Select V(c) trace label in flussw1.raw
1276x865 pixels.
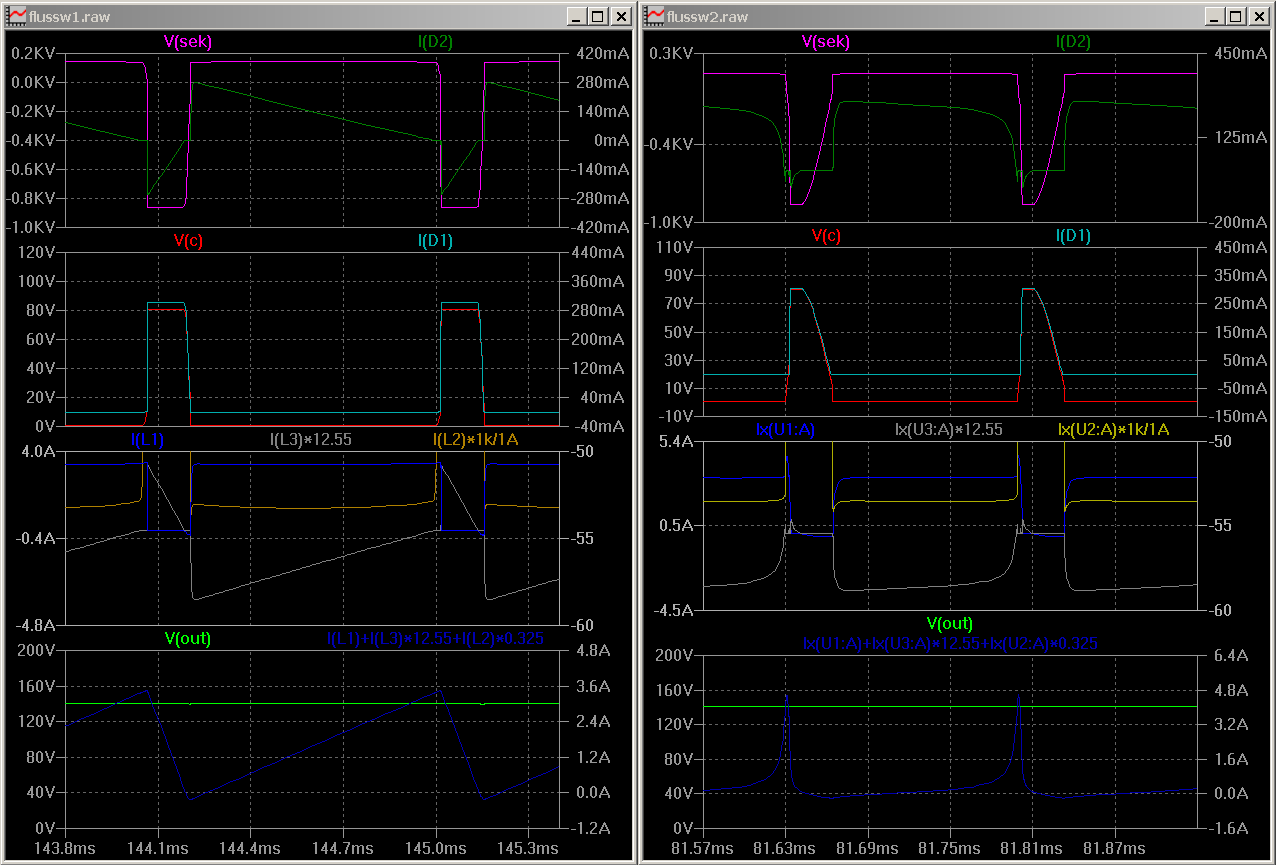[x=188, y=240]
